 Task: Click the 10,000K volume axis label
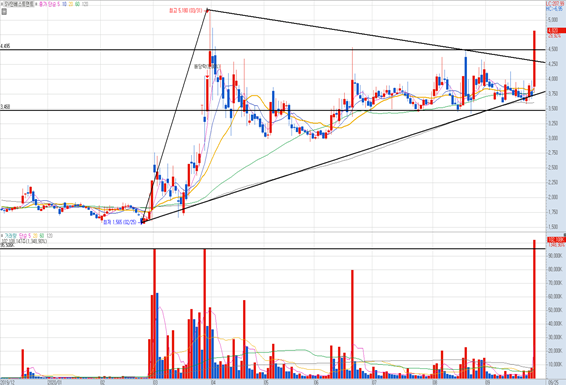coord(555,365)
